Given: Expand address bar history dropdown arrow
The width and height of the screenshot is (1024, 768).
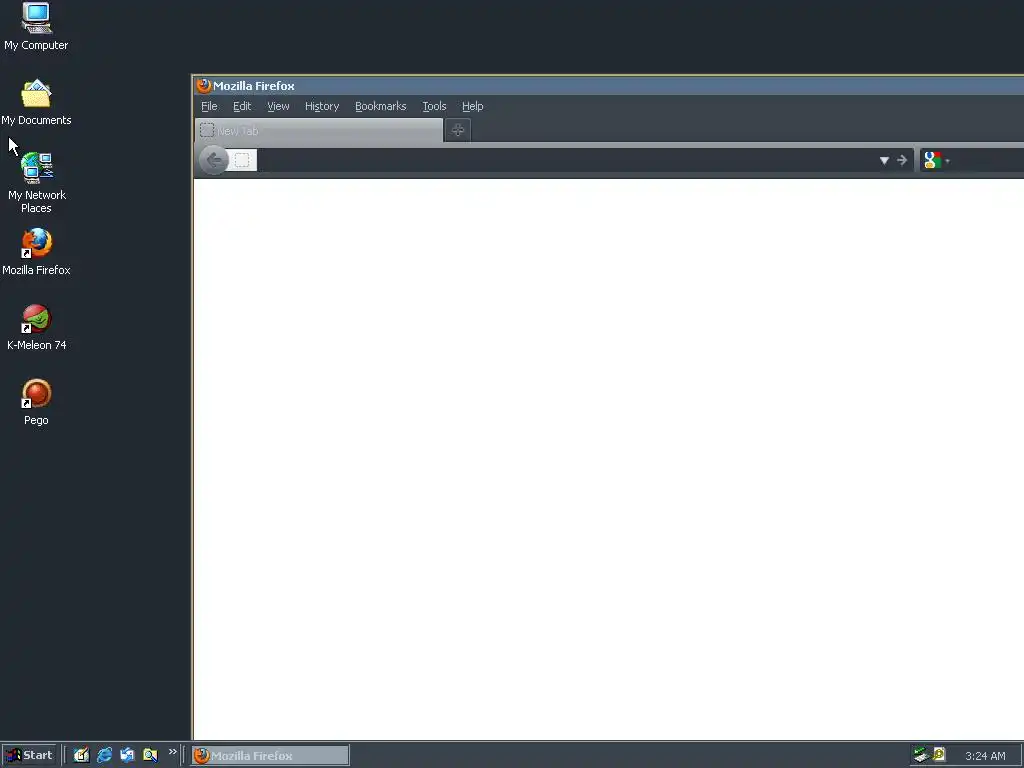Looking at the screenshot, I should coord(884,161).
